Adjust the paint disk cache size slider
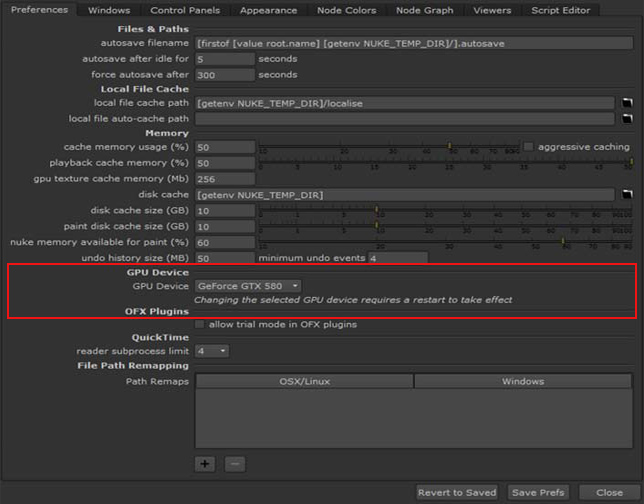The image size is (644, 504). coord(446,226)
